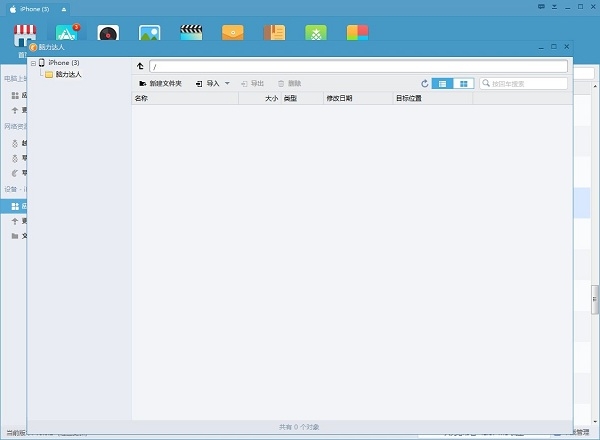Open the music vinyl record icon

point(108,33)
